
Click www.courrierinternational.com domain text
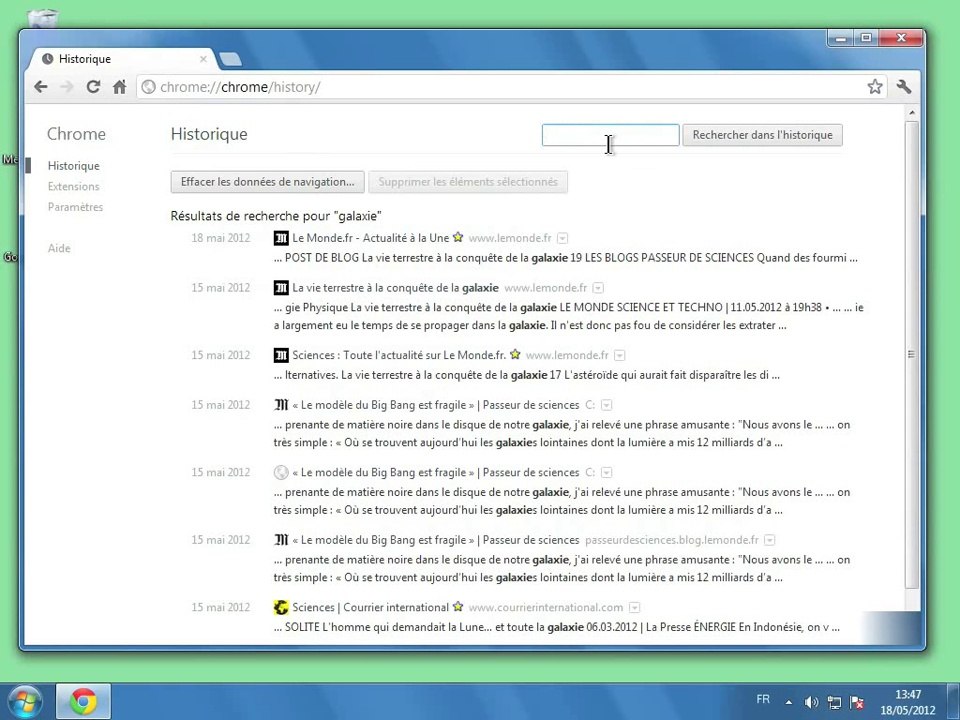pyautogui.click(x=546, y=607)
